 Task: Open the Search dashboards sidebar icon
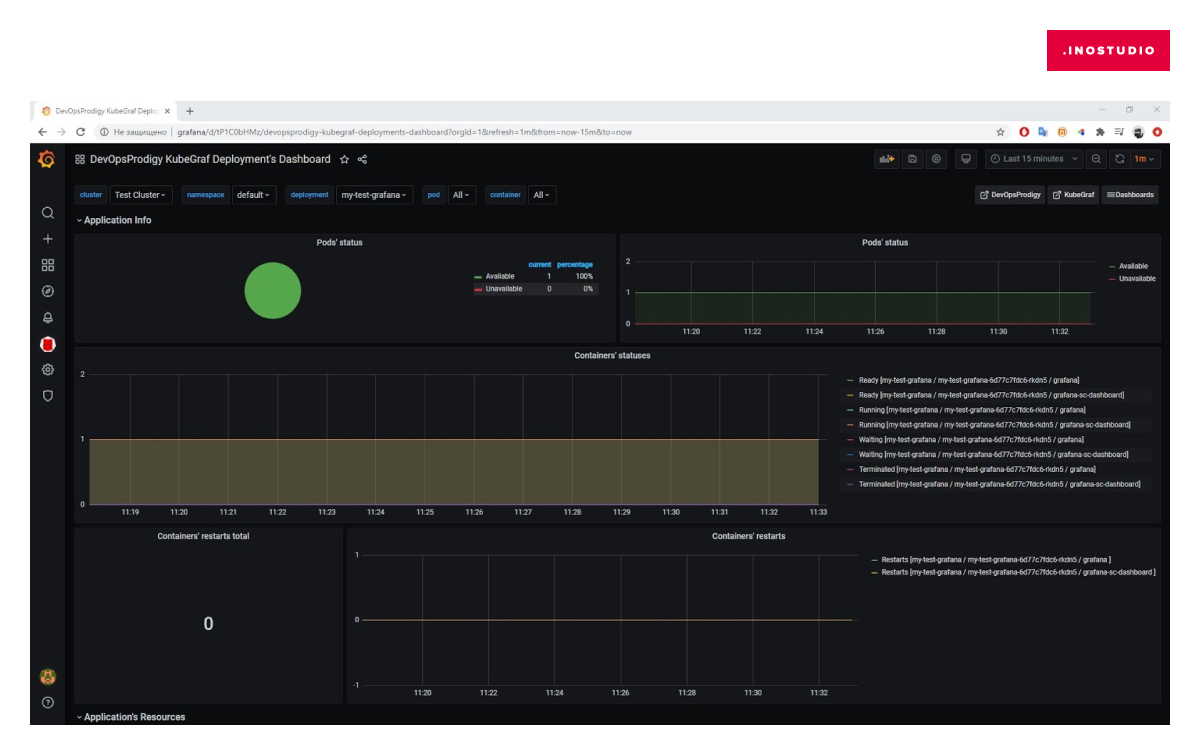click(x=47, y=213)
